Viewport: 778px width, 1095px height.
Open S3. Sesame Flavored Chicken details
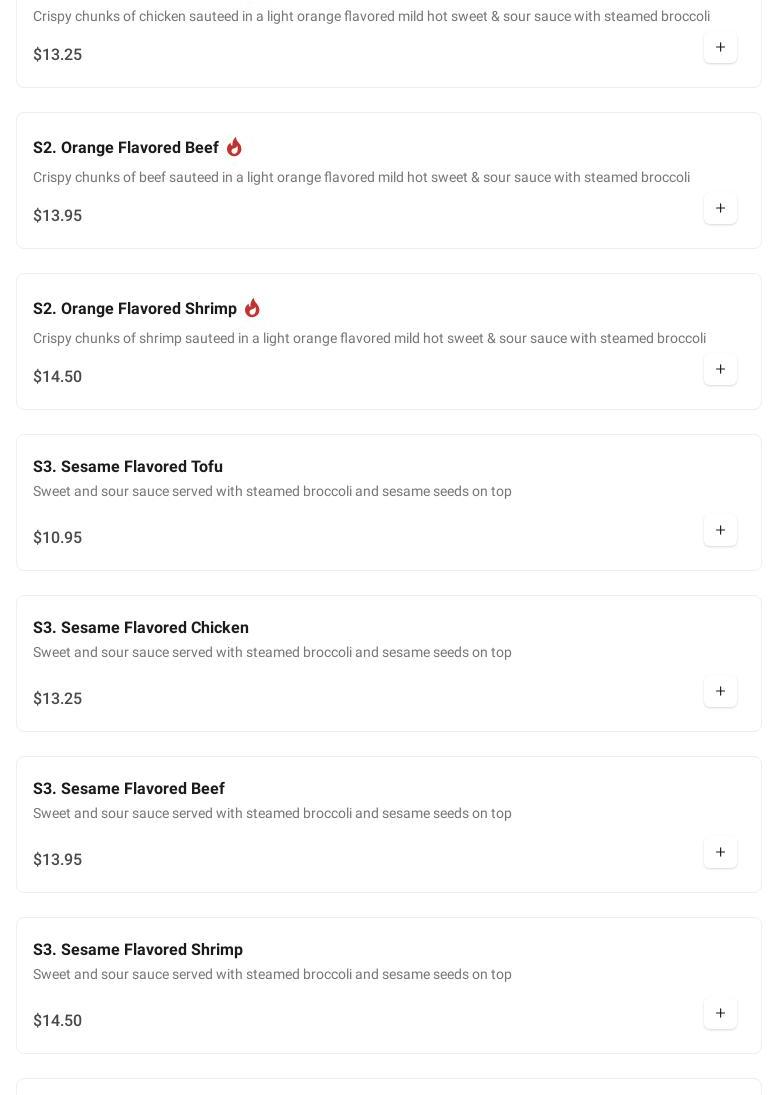tap(141, 628)
